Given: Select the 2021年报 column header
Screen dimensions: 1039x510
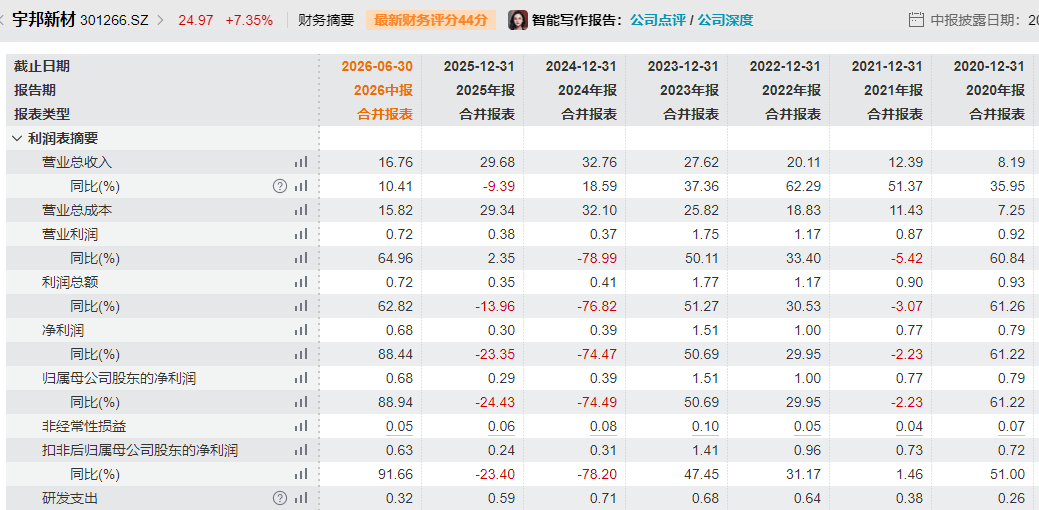Looking at the screenshot, I should tap(895, 90).
